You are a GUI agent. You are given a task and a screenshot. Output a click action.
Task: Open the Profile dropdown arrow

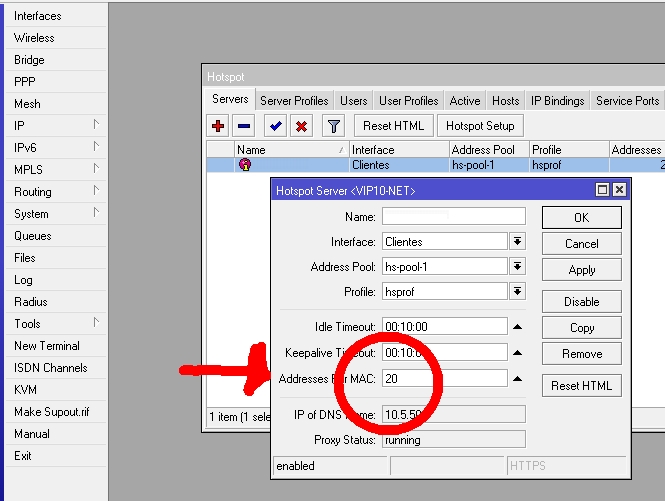[x=517, y=291]
